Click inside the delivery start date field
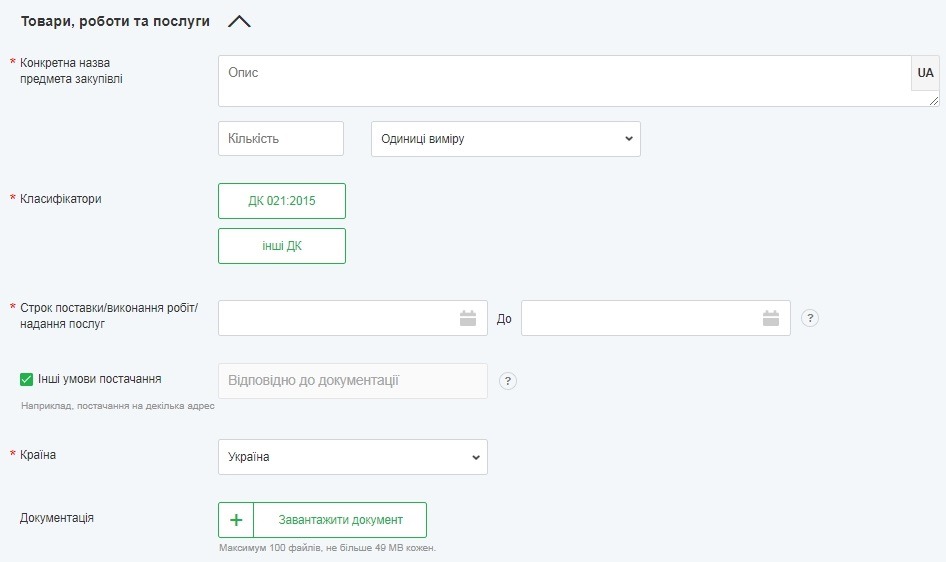Image resolution: width=946 pixels, height=562 pixels. pyautogui.click(x=337, y=318)
